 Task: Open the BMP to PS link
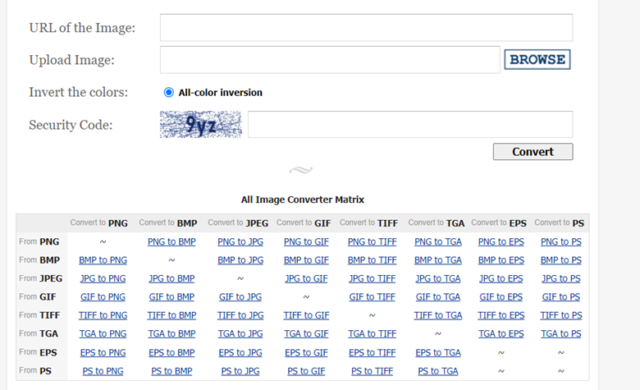point(561,260)
